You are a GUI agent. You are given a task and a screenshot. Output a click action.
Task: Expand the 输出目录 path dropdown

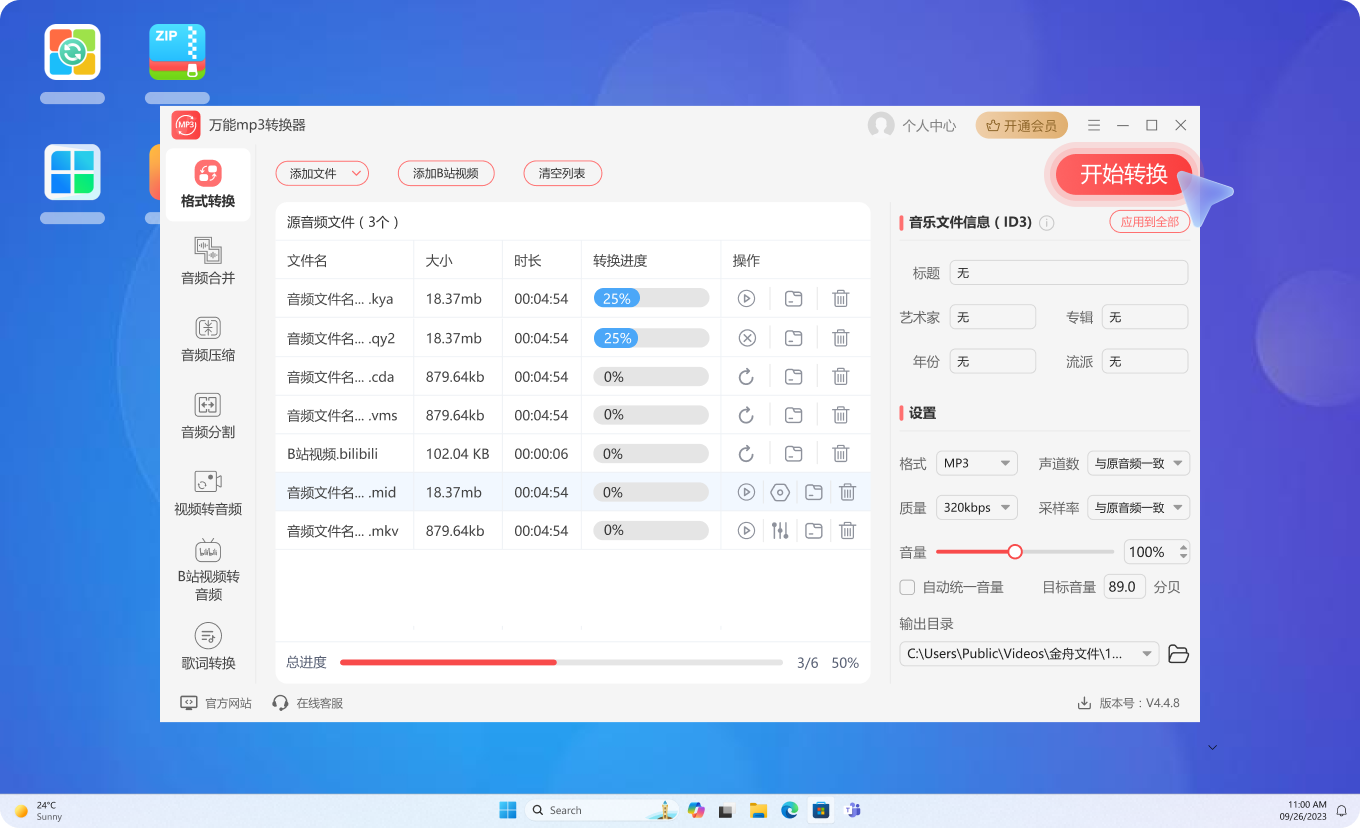click(x=1148, y=654)
